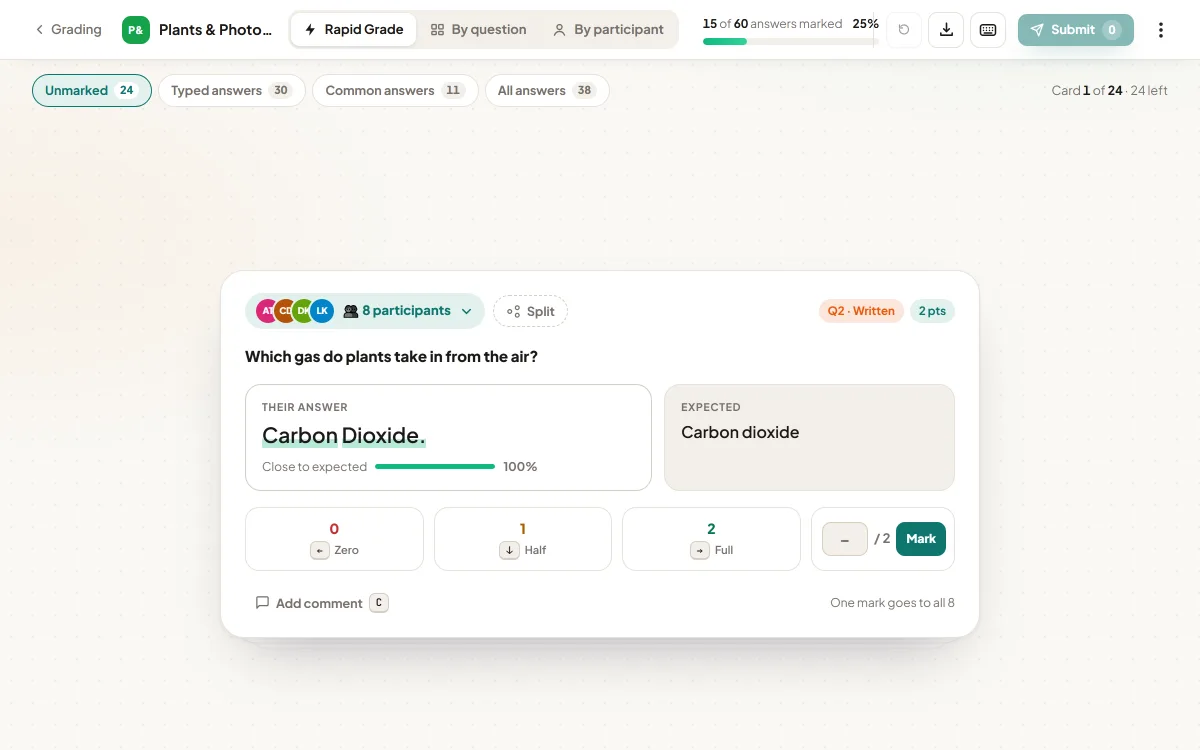Click the answers marked progress bar
The image size is (1200, 750).
[x=790, y=41]
